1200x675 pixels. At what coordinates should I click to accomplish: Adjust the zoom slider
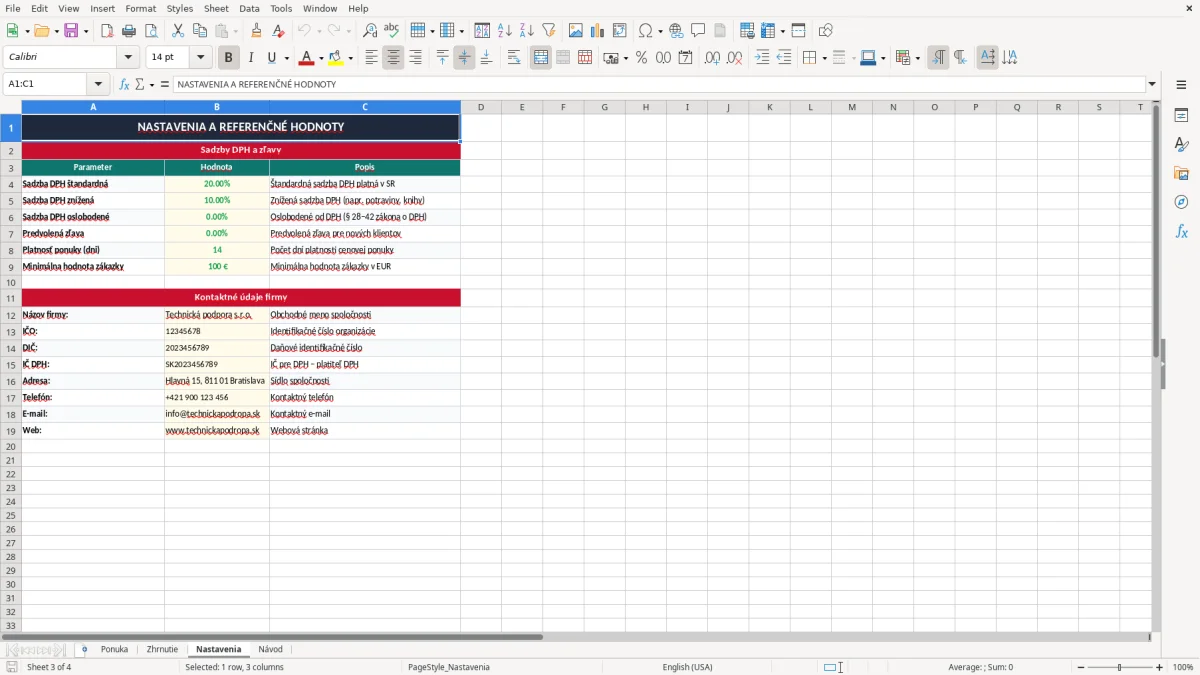click(x=1119, y=667)
